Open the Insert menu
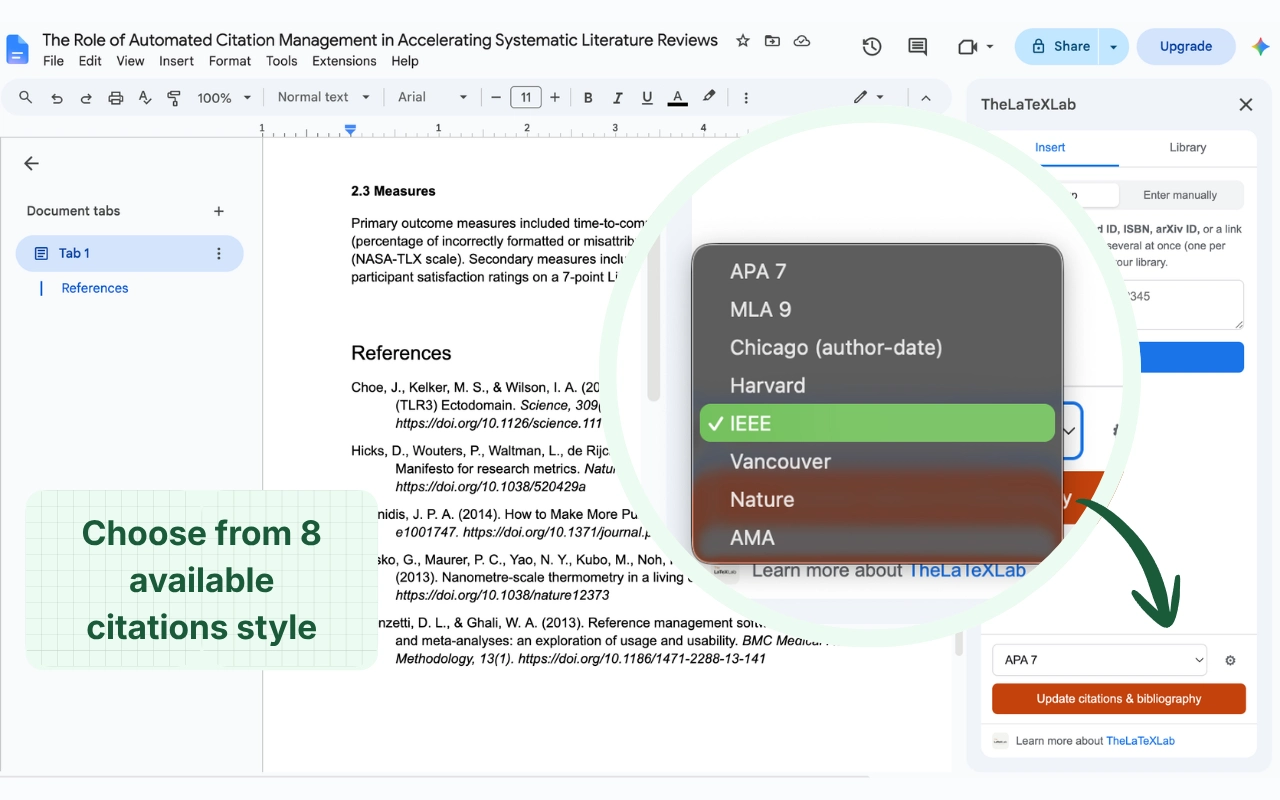Viewport: 1280px width, 800px height. click(x=177, y=61)
